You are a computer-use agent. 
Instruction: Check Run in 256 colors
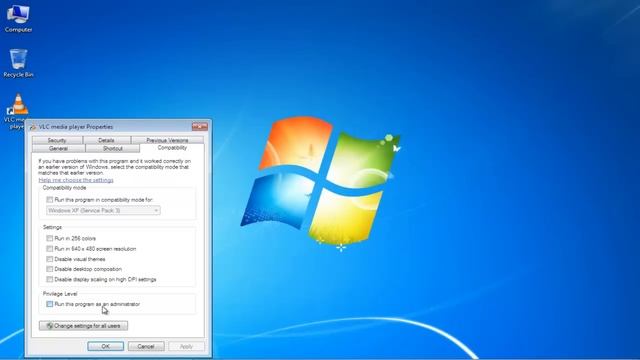click(x=49, y=238)
